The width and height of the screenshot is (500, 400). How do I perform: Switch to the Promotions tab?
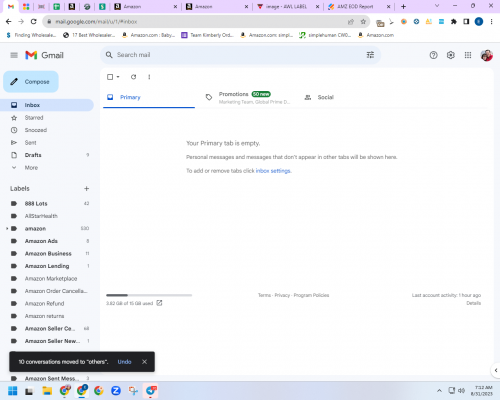click(247, 97)
